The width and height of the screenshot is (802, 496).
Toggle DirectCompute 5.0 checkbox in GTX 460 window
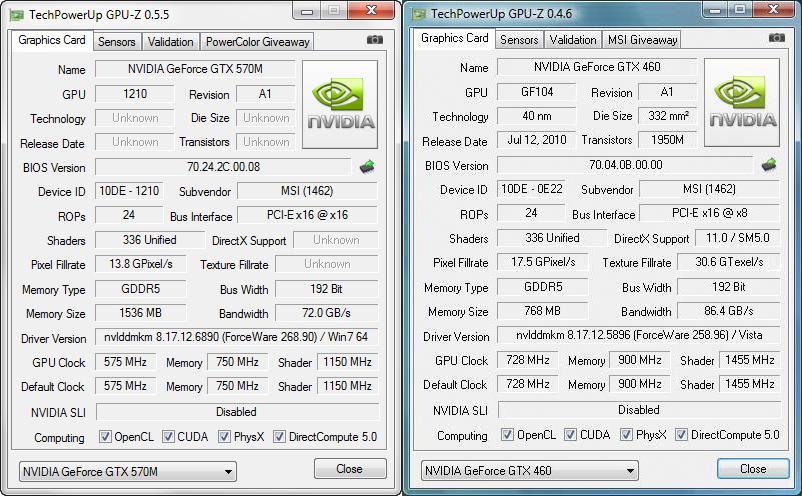coord(682,435)
